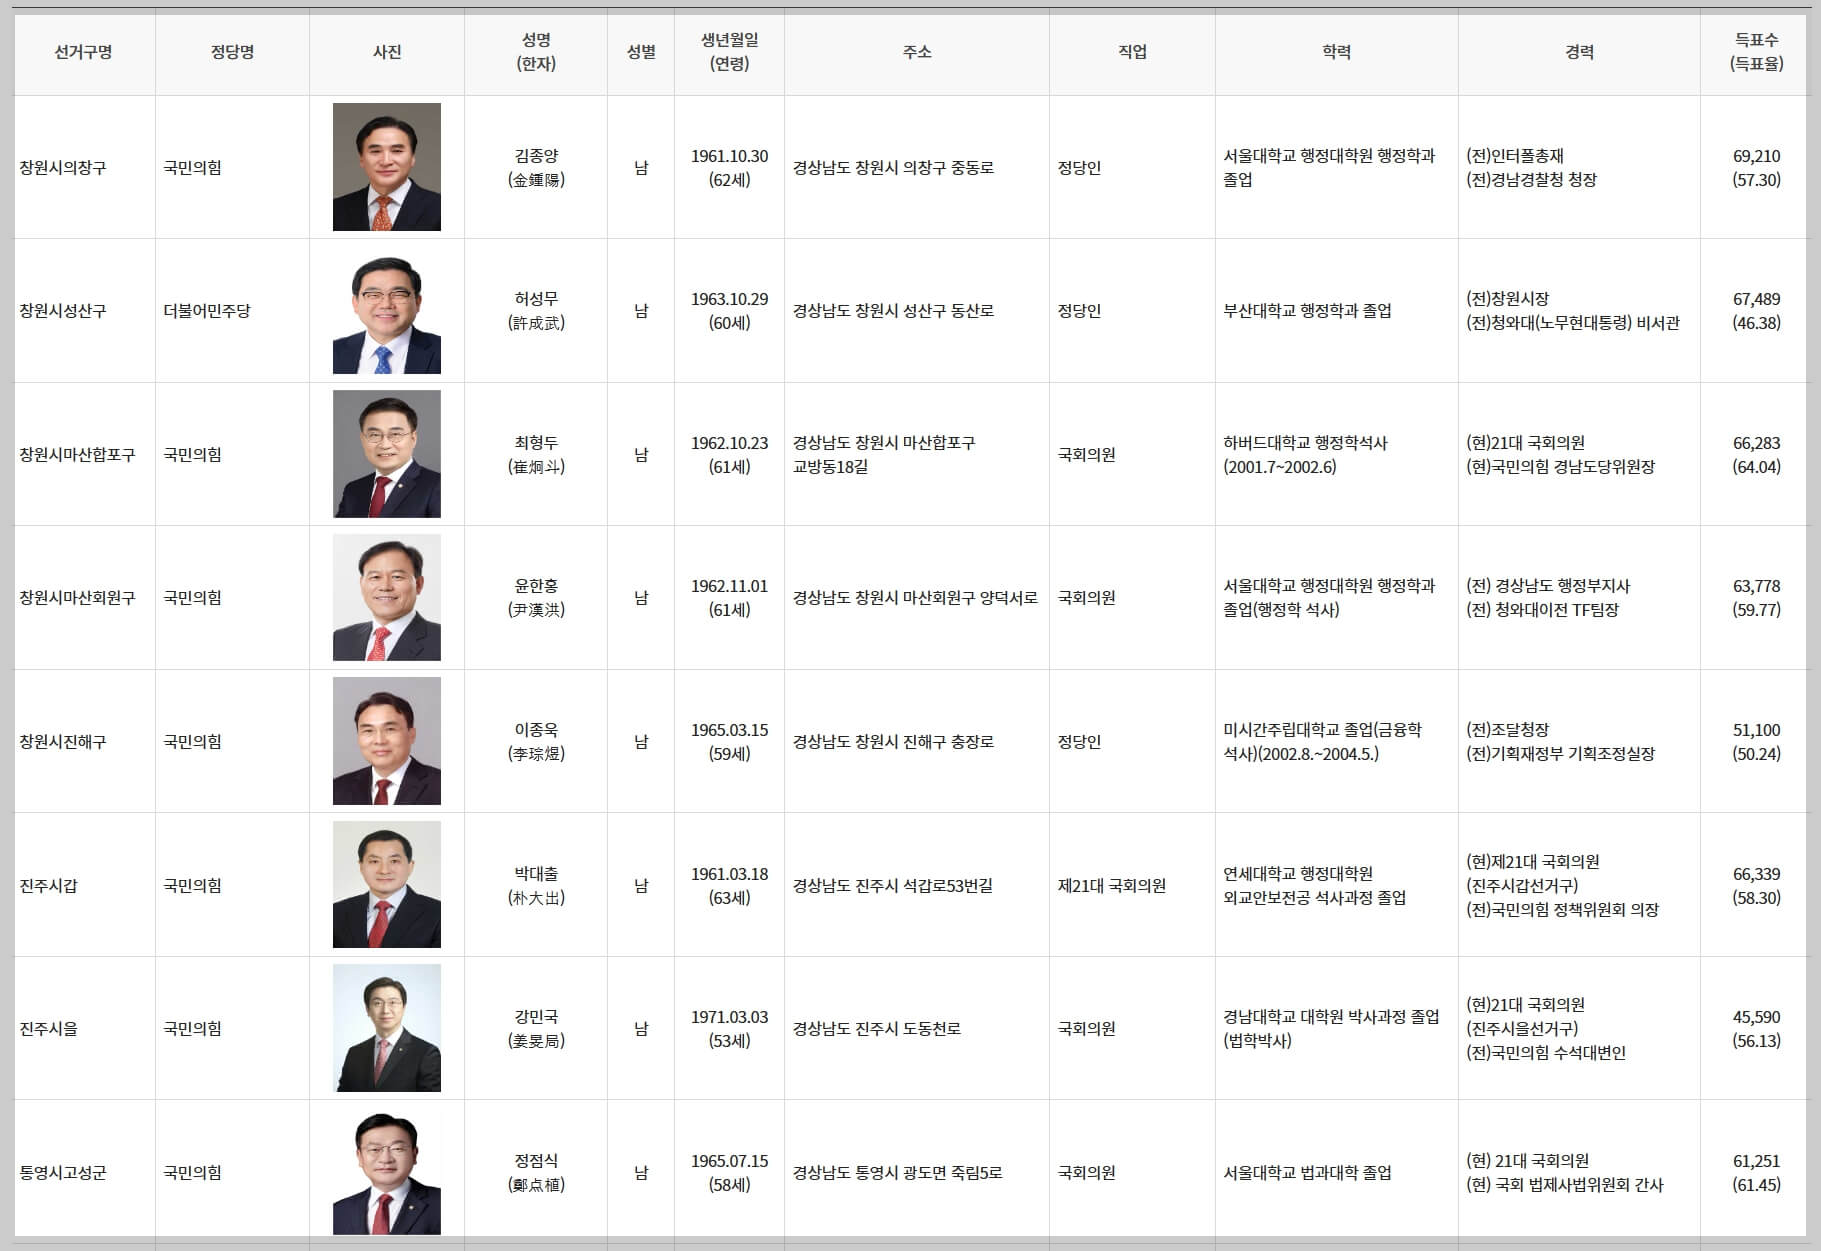Click the name 허성무 (許成武)
The height and width of the screenshot is (1251, 1821).
pyautogui.click(x=536, y=311)
